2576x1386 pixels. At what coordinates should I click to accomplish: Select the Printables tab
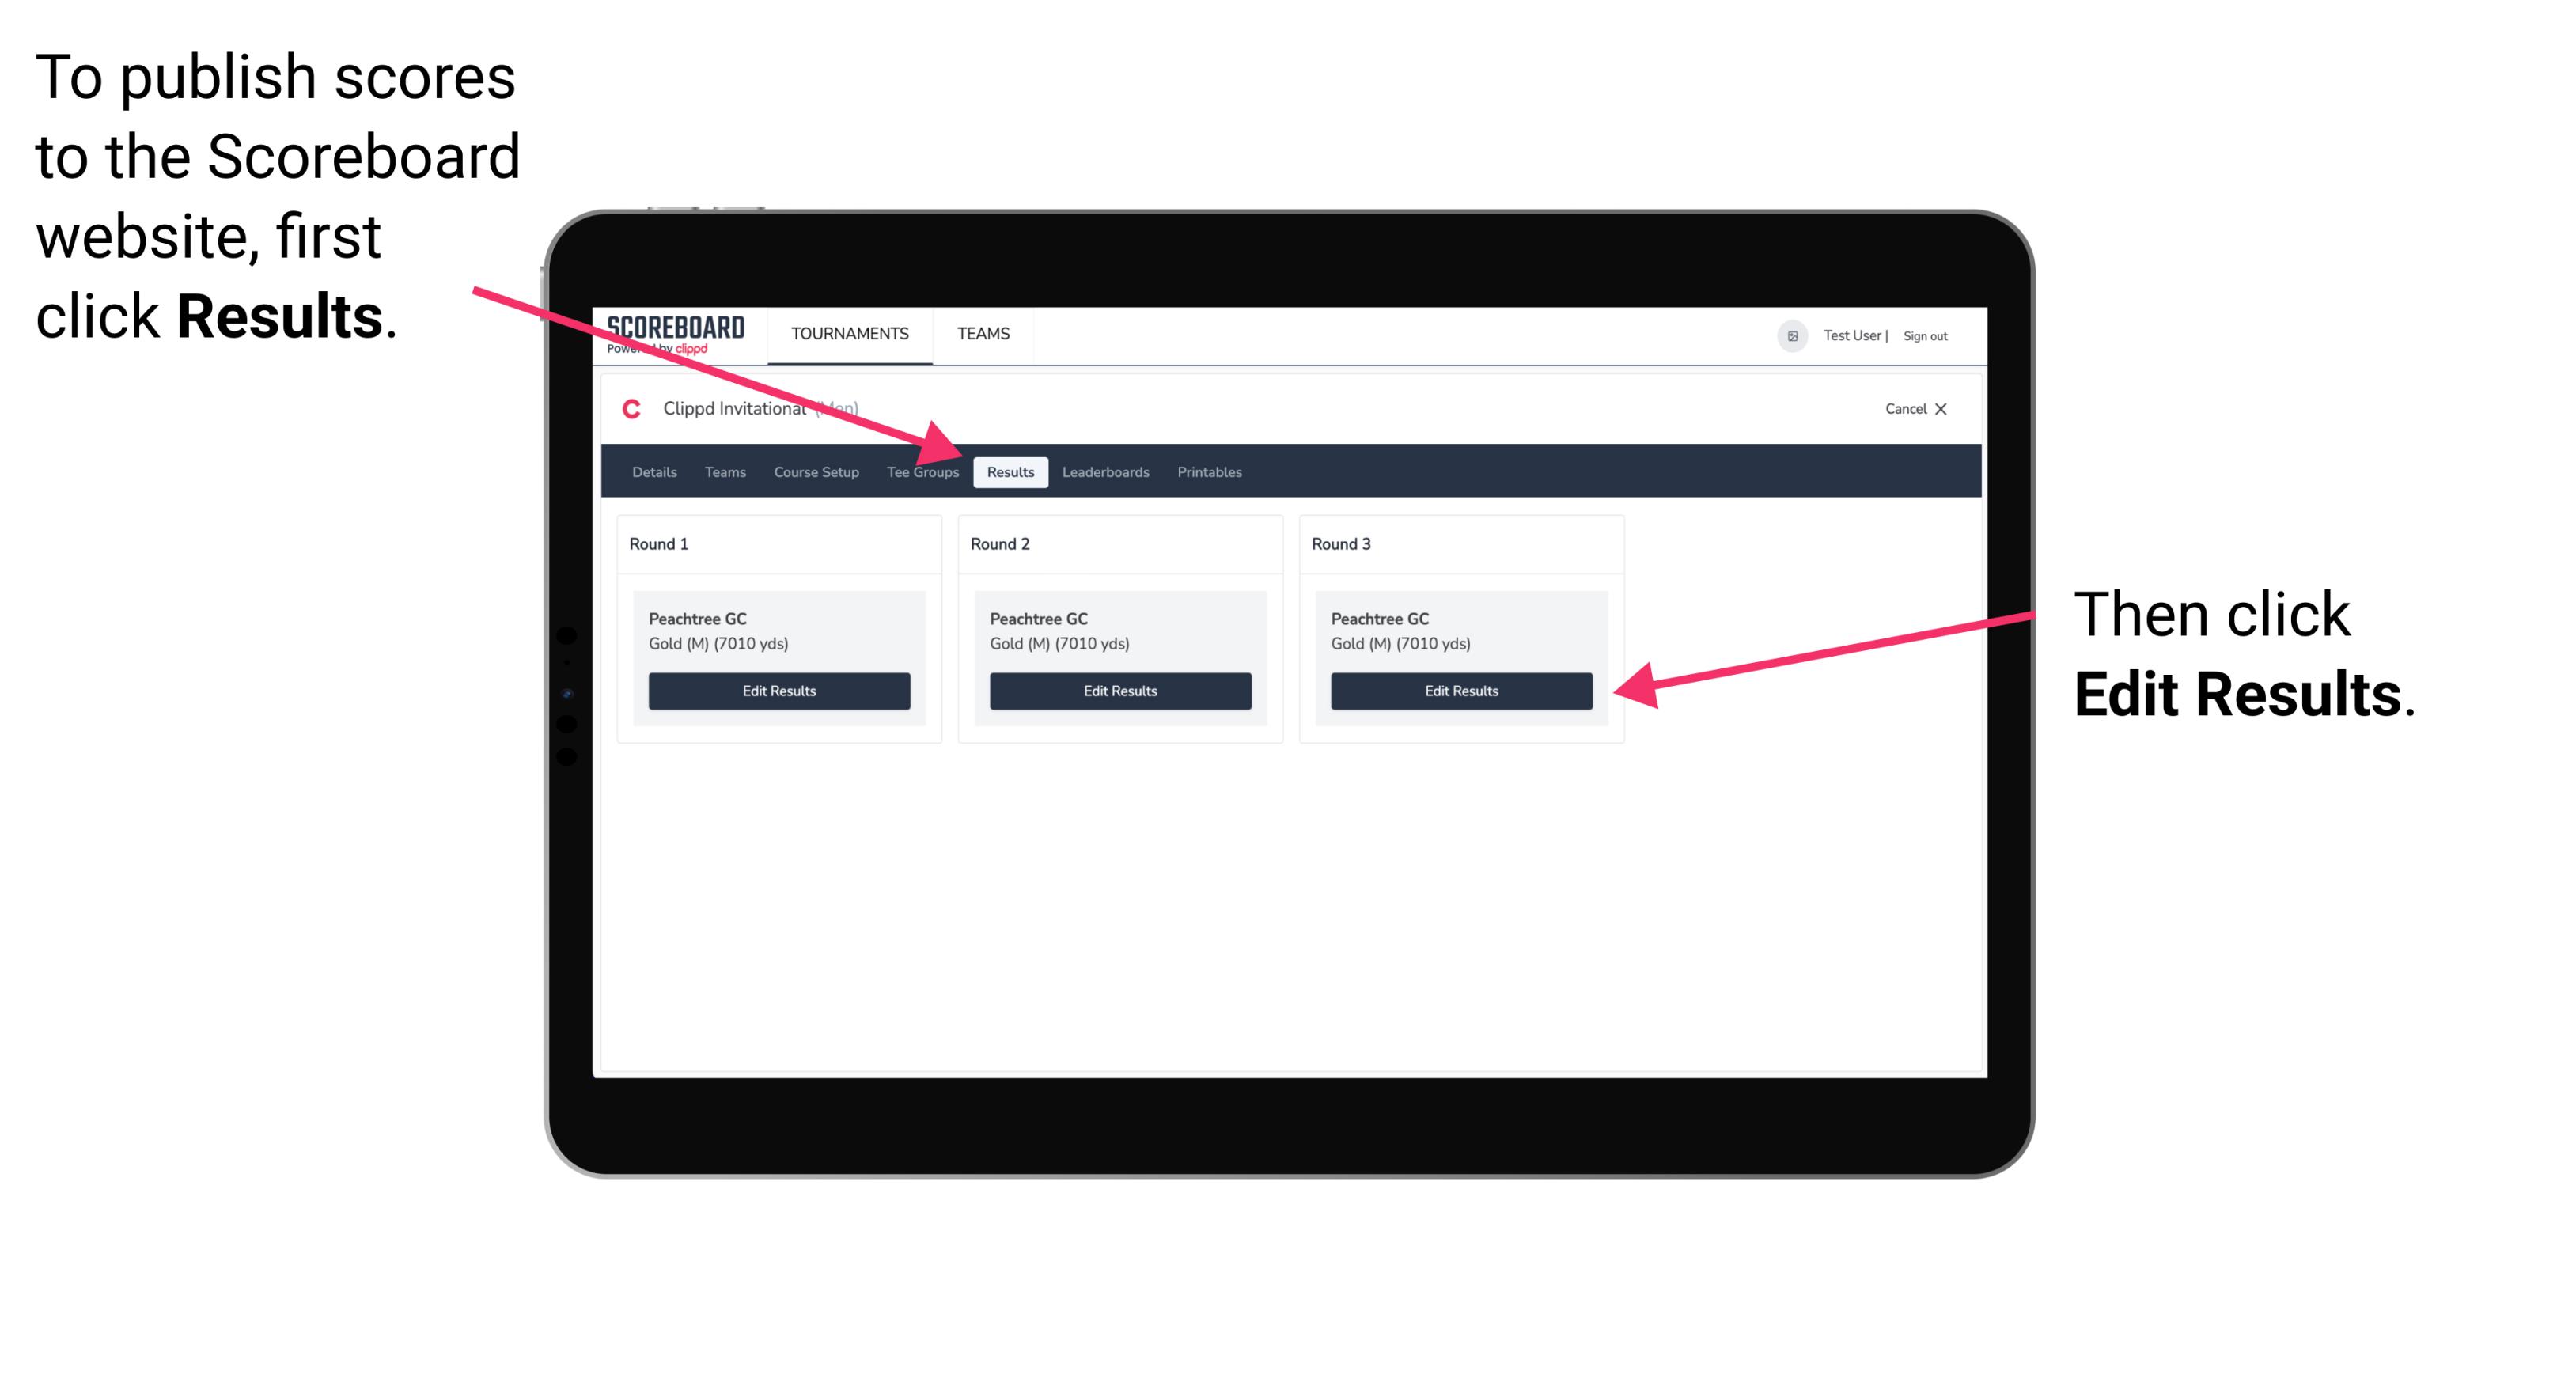(1209, 471)
